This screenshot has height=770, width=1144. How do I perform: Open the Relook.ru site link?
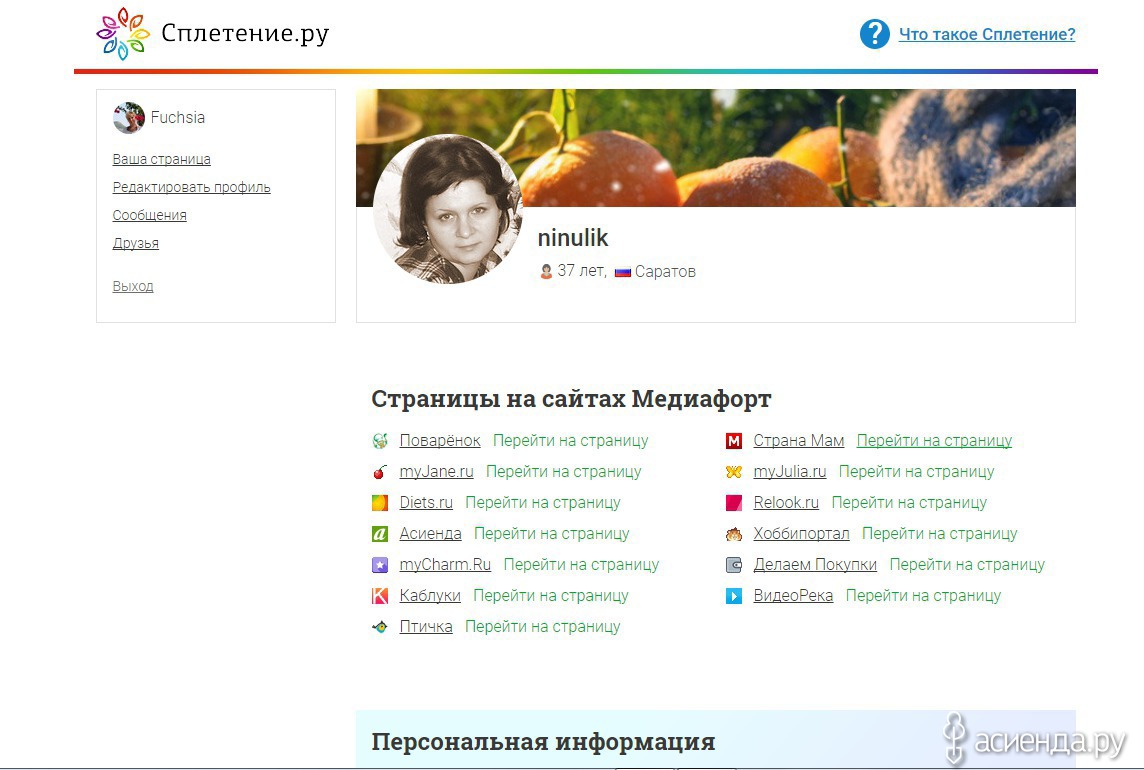(x=786, y=503)
